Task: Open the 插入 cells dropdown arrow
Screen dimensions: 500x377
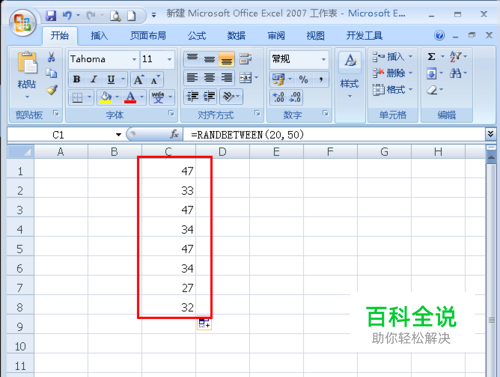Action: tap(410, 56)
